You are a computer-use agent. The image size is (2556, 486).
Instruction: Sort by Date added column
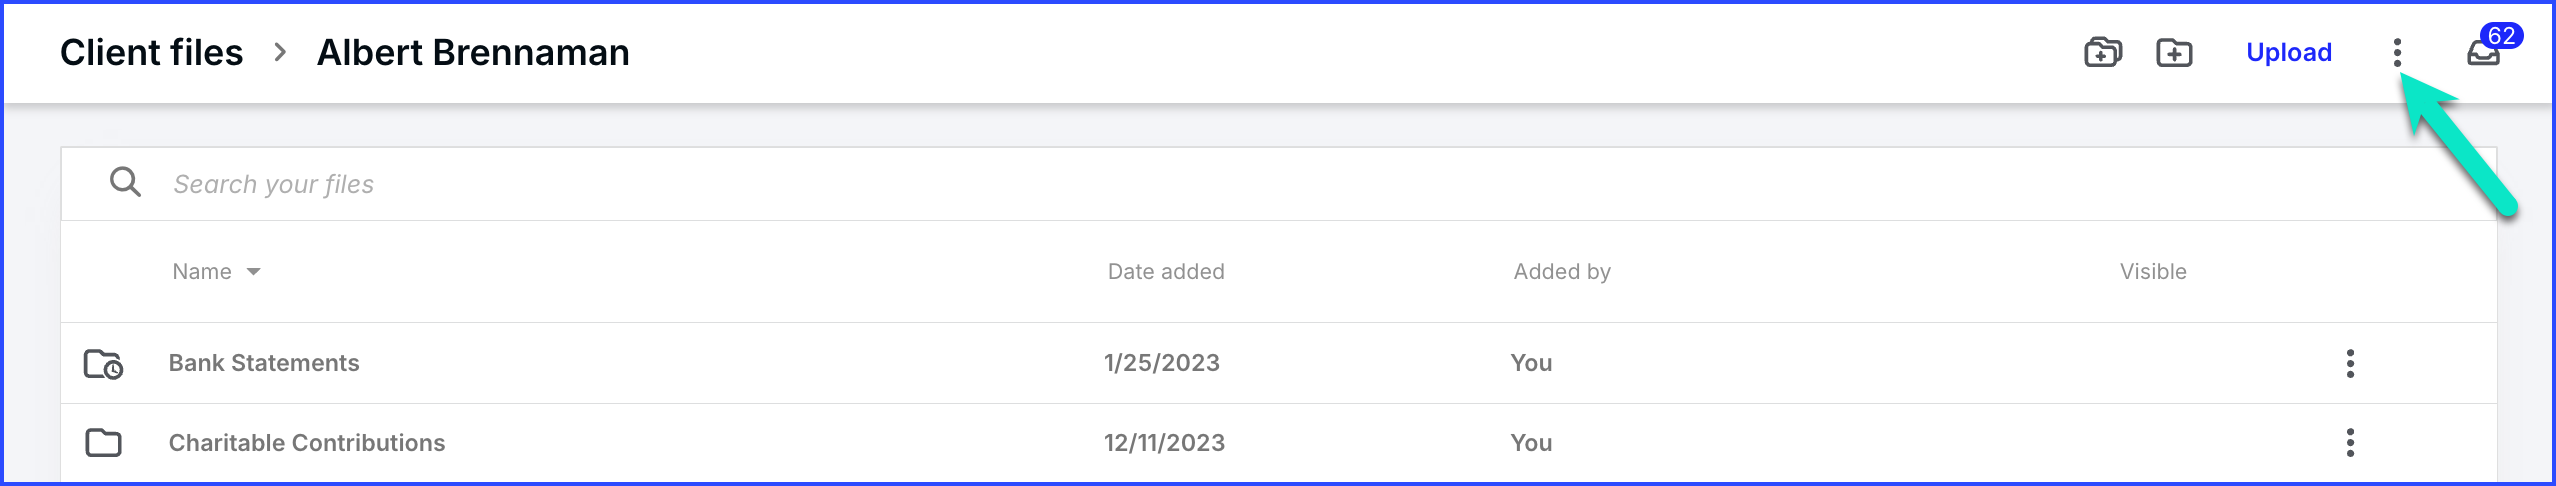[x=1166, y=271]
